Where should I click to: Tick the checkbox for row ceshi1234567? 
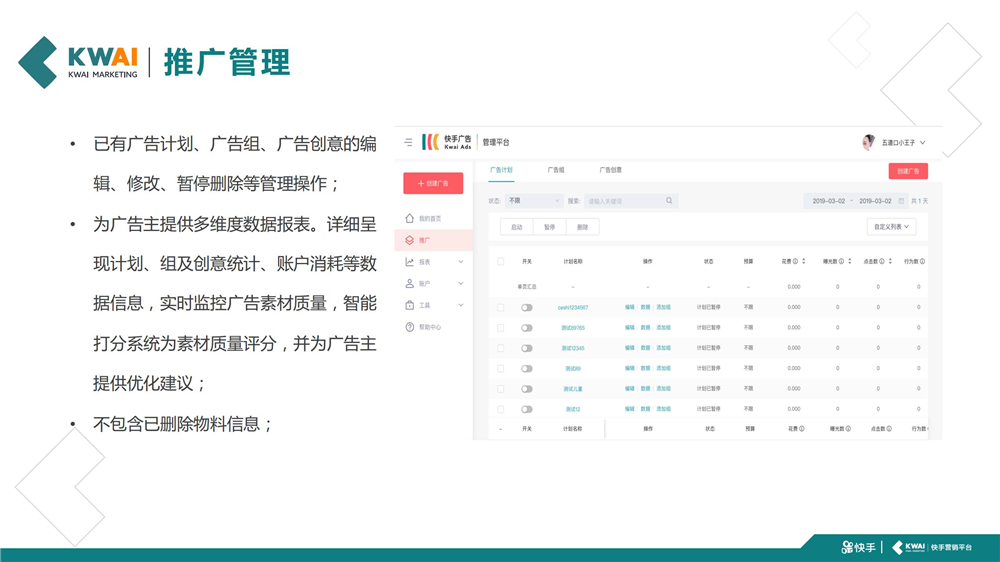coord(501,307)
